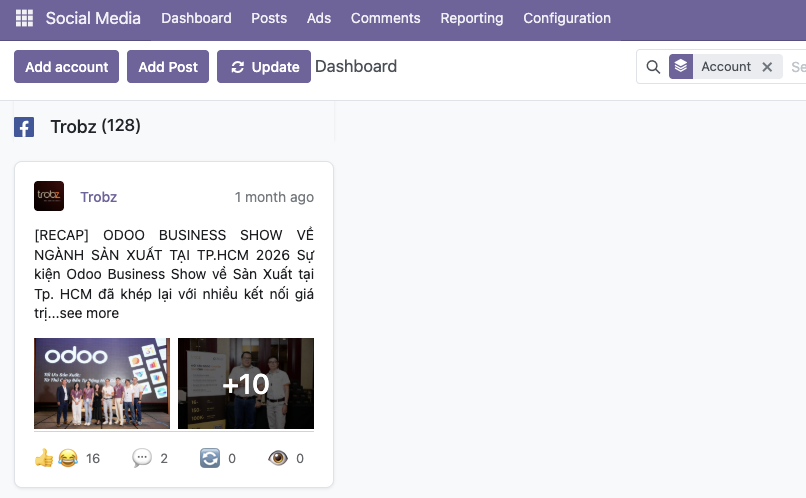806x498 pixels.
Task: Click the laughing emoji reaction icon
Action: click(68, 458)
